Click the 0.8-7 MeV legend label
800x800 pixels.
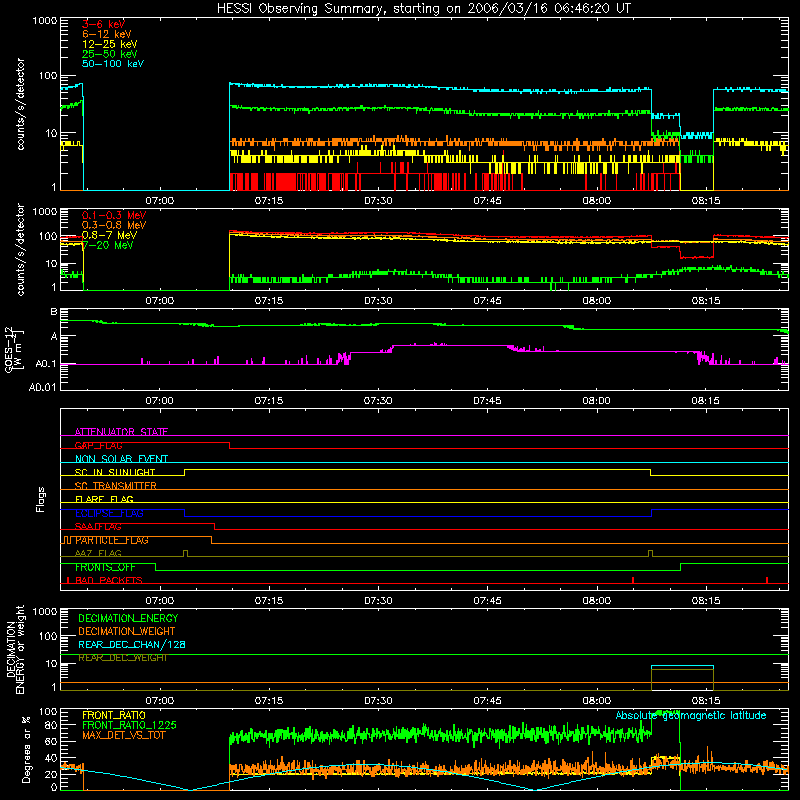pyautogui.click(x=109, y=235)
